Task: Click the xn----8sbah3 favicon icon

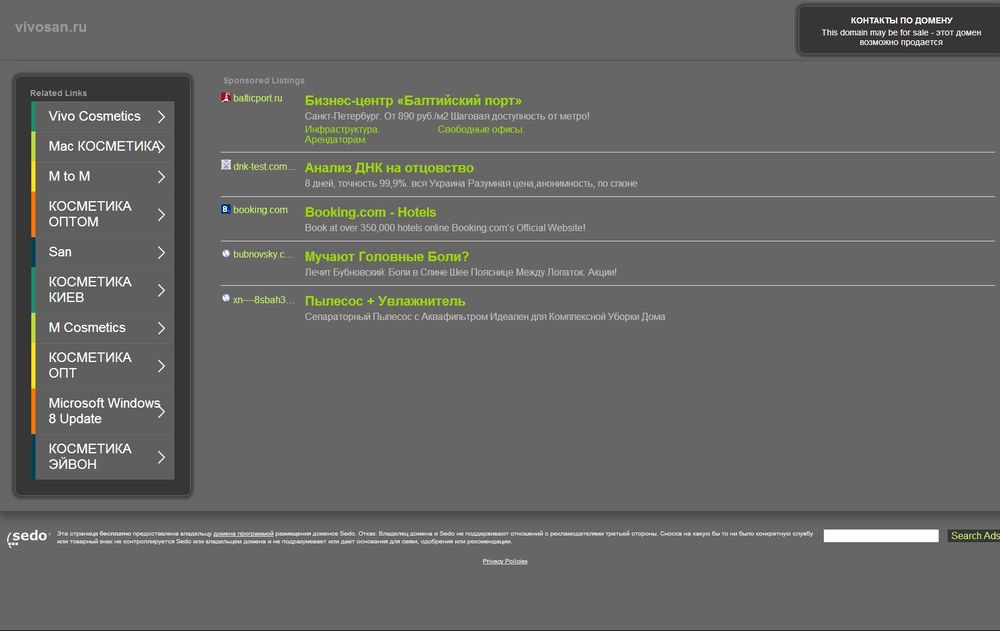Action: (226, 298)
